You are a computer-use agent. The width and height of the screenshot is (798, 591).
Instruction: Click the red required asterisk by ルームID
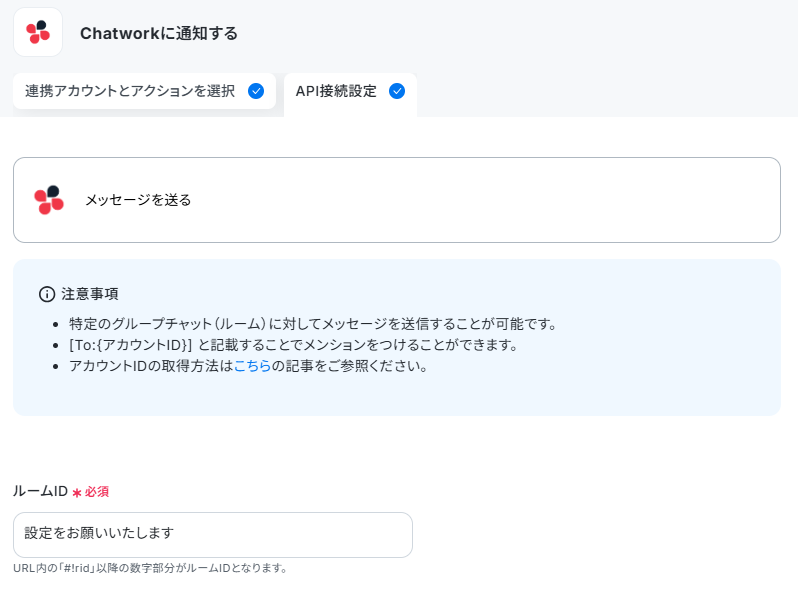click(x=77, y=492)
